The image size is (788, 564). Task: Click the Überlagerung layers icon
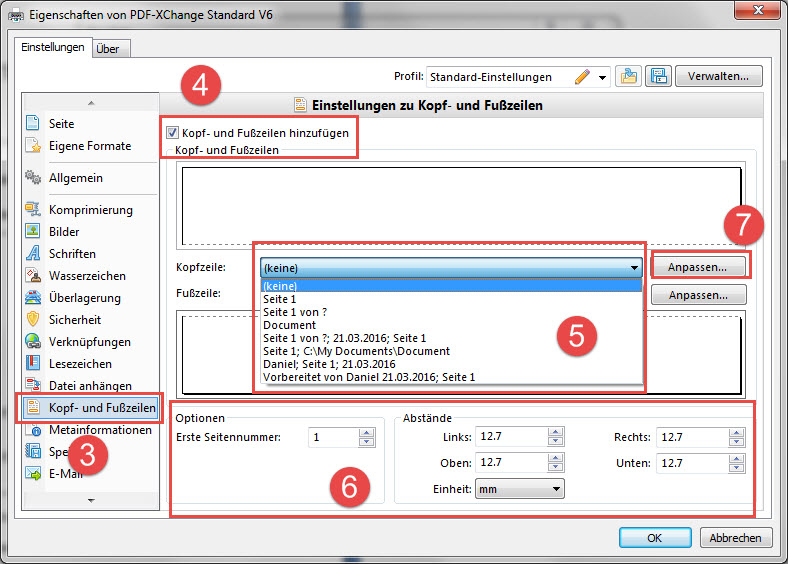point(33,298)
